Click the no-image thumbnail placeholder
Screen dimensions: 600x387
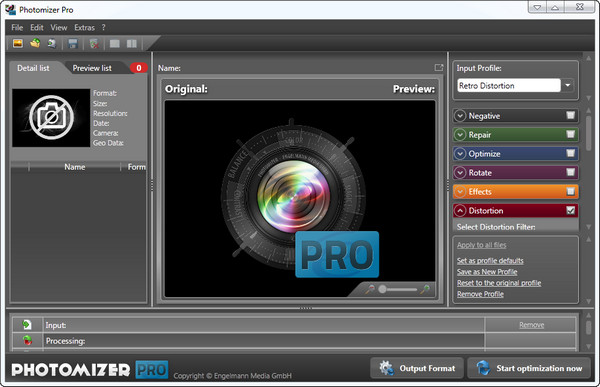[51, 118]
